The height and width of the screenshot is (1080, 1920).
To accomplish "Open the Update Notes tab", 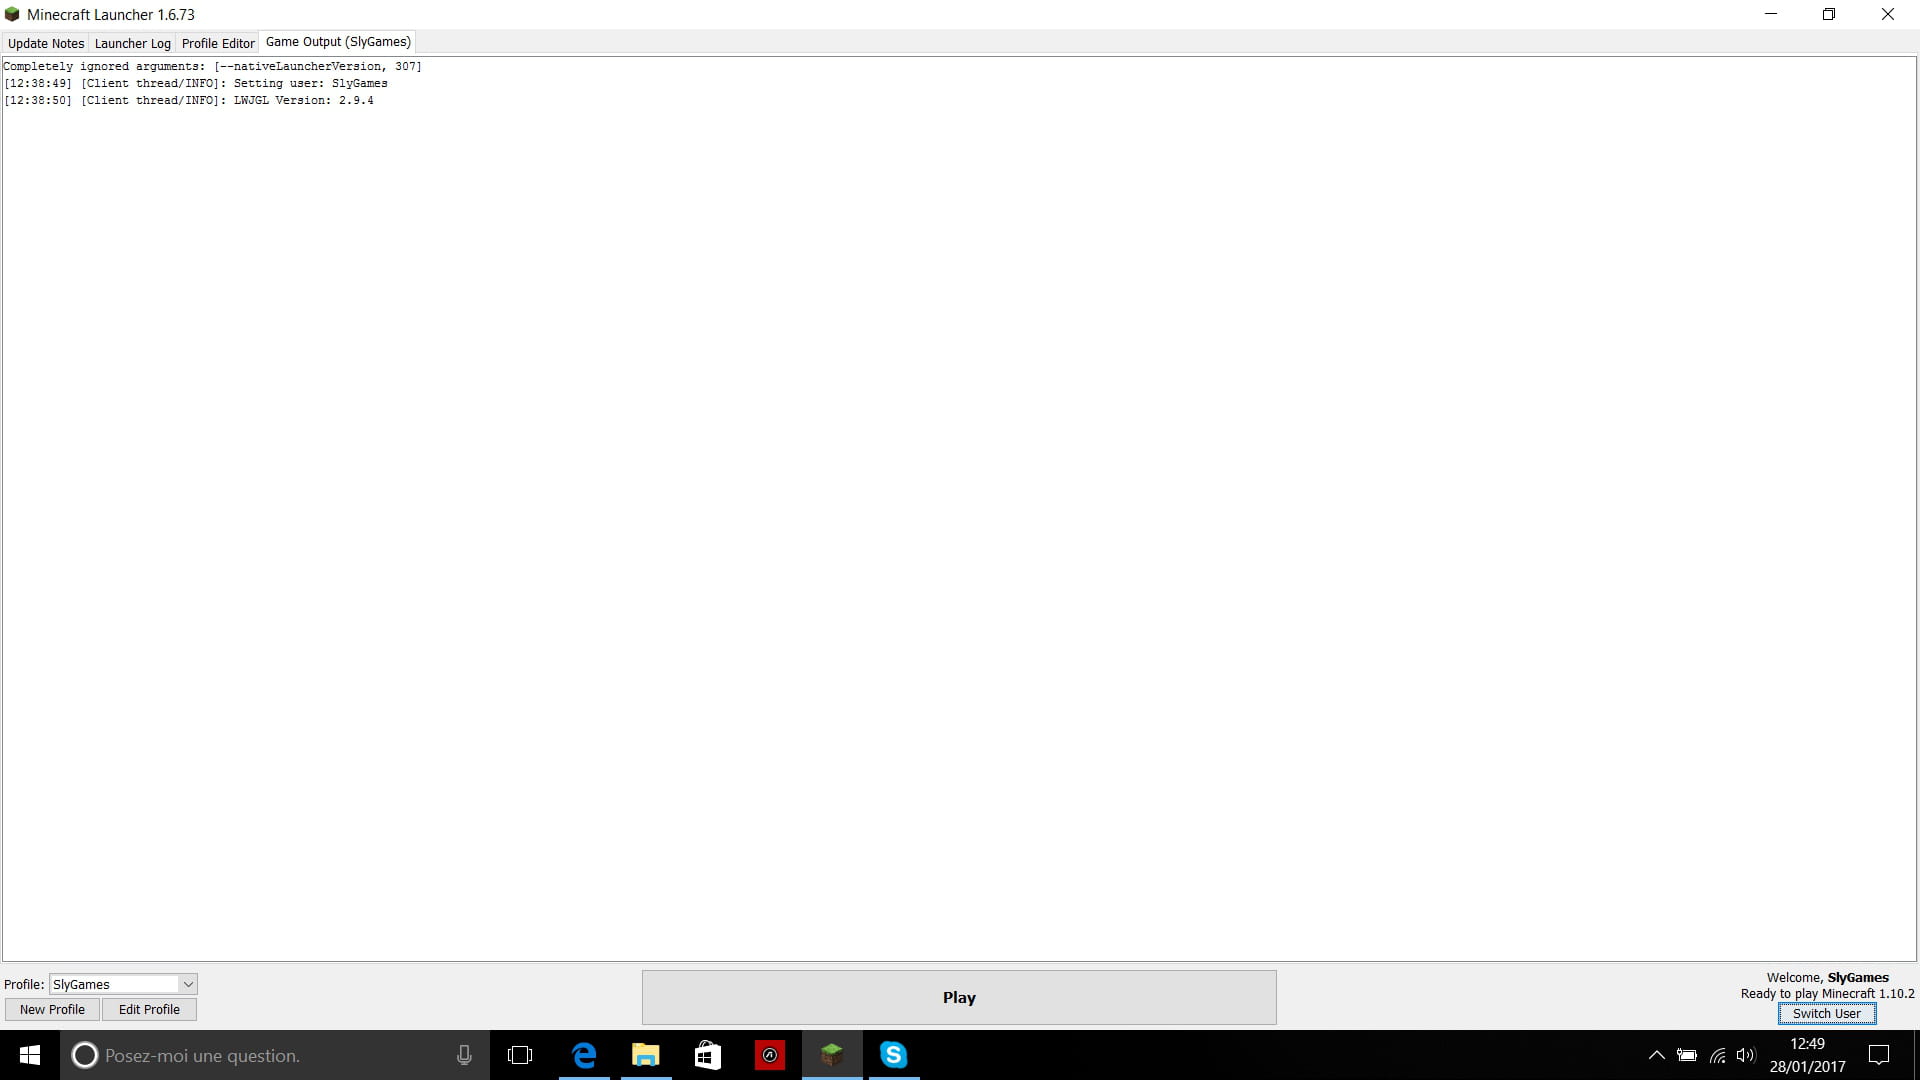I will tap(46, 43).
